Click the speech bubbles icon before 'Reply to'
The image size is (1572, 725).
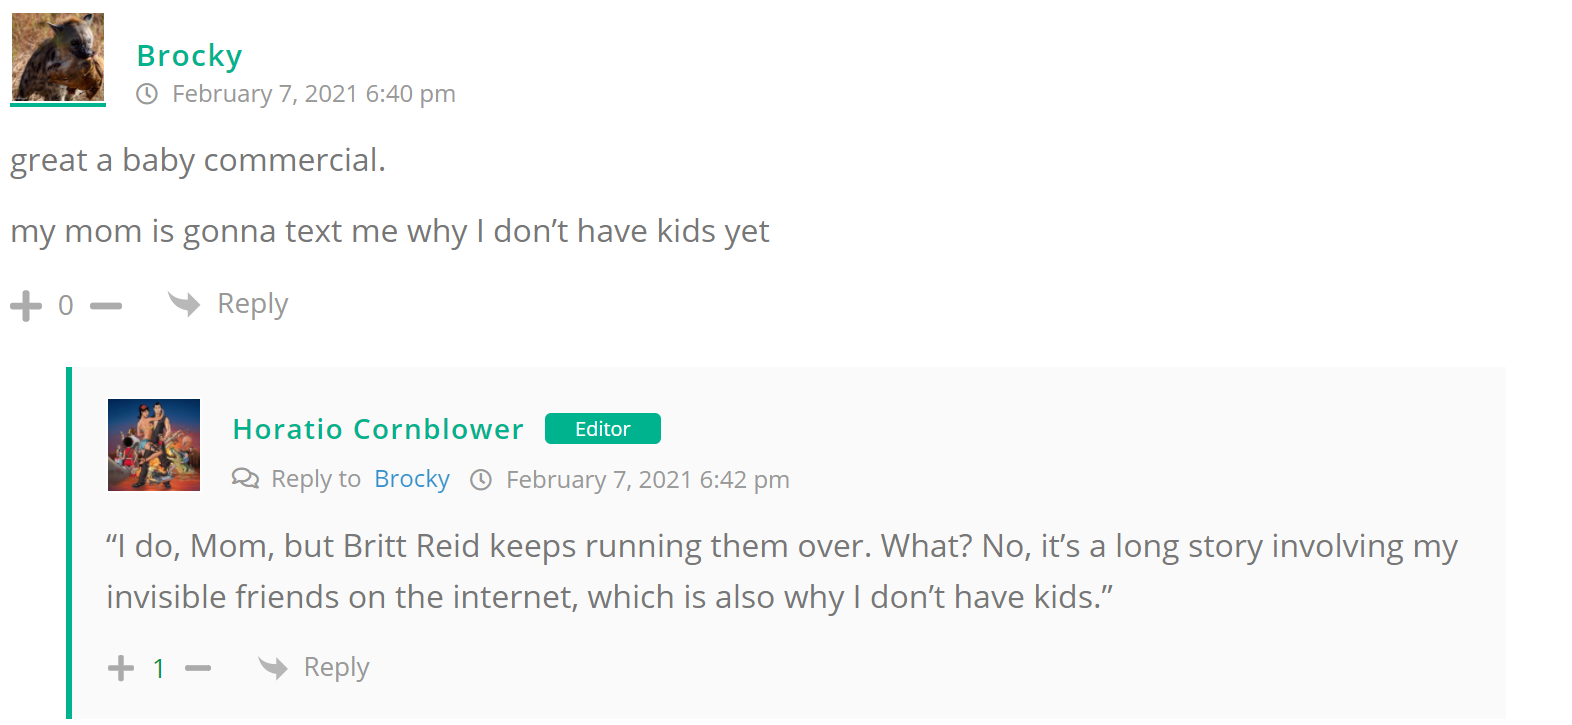(245, 479)
